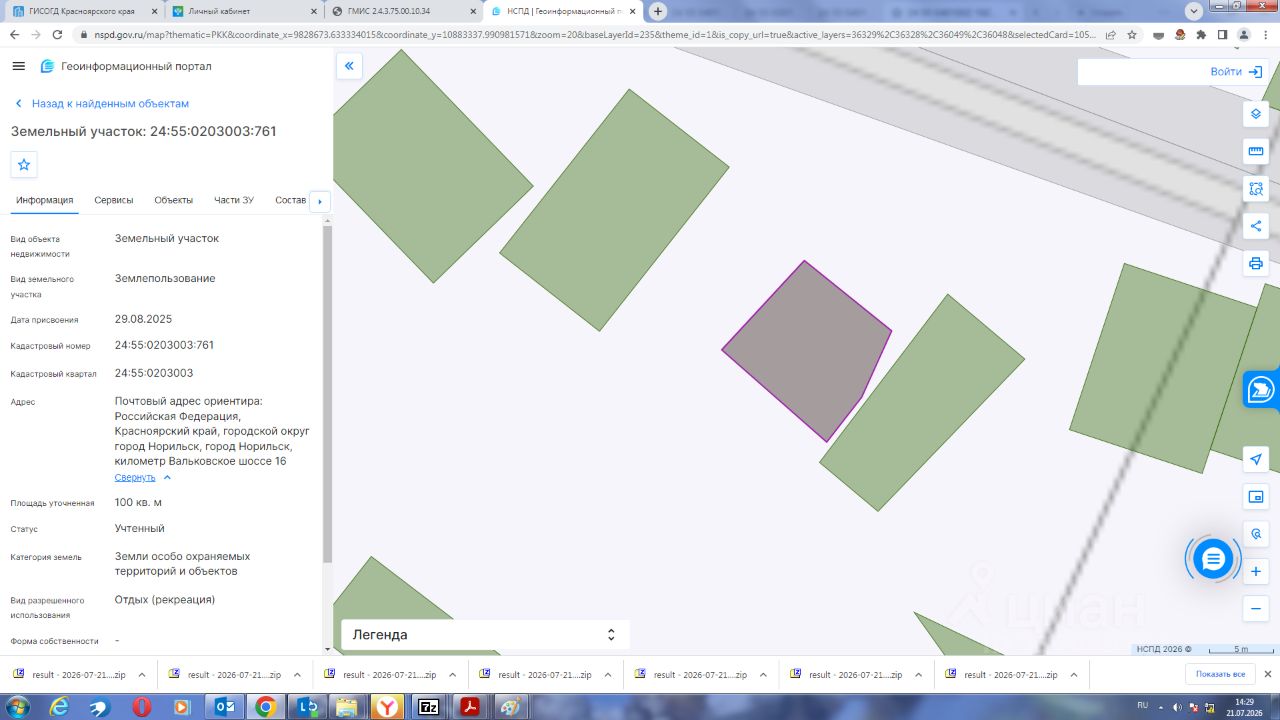
Task: Close the downloads bar
Action: tap(1267, 675)
